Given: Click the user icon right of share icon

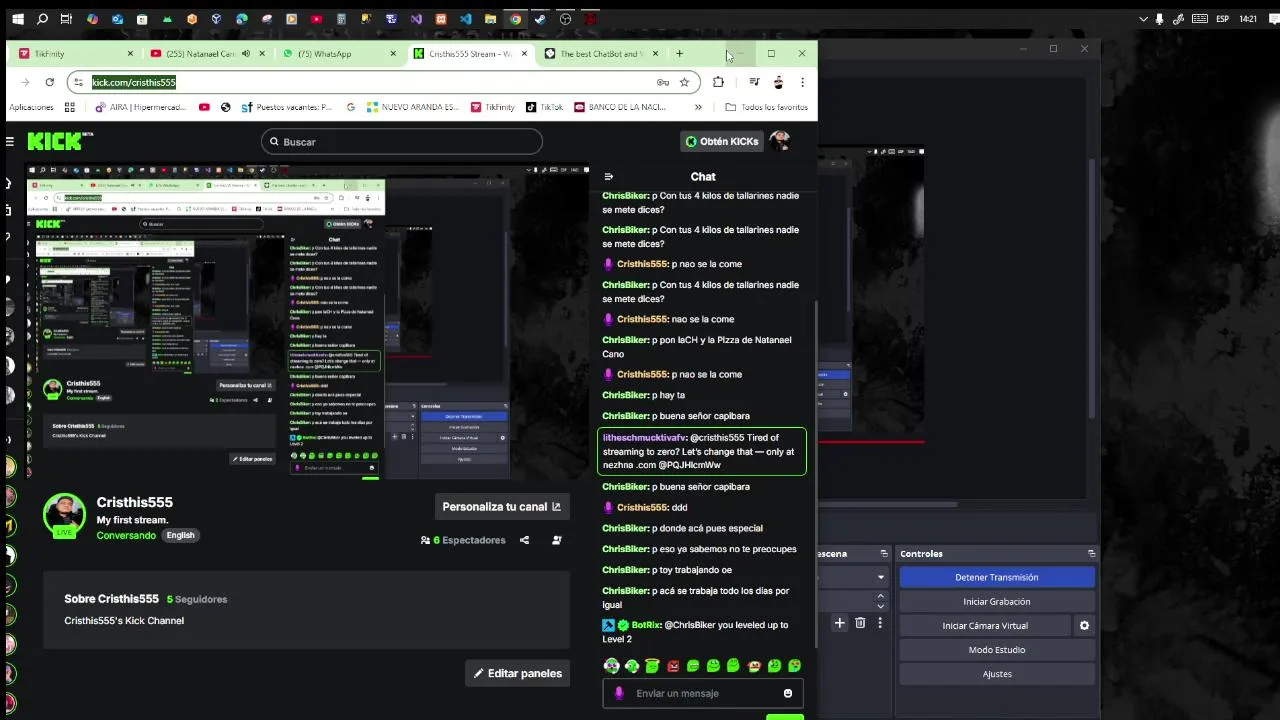Looking at the screenshot, I should pyautogui.click(x=557, y=540).
